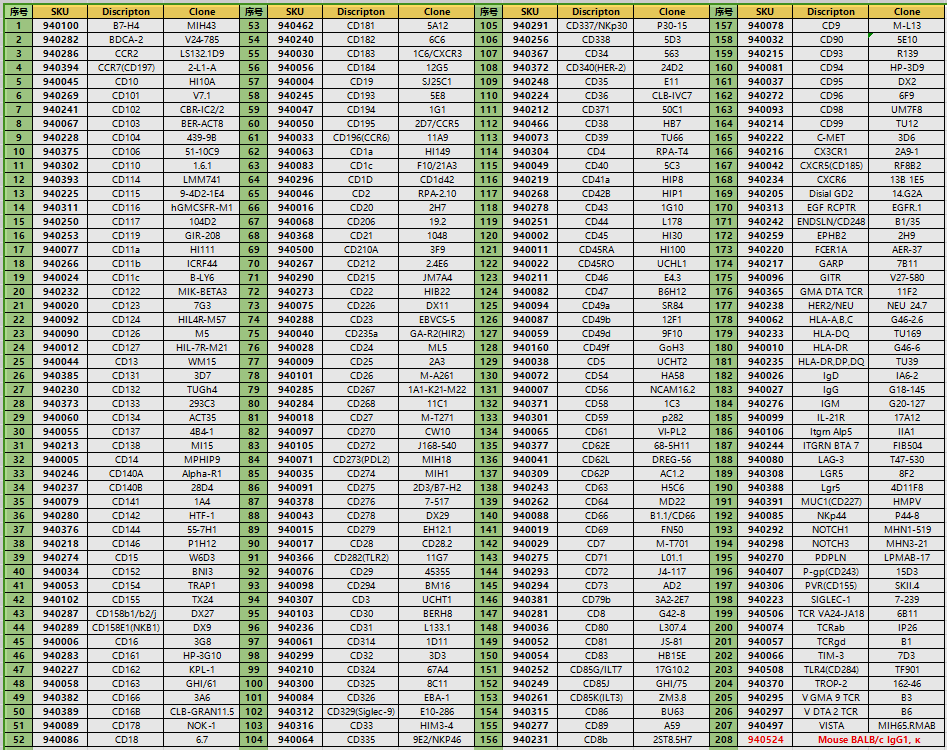Screen dimensions: 947x750
Task: Click the CCR7(CD197) cell
Action: coord(126,67)
